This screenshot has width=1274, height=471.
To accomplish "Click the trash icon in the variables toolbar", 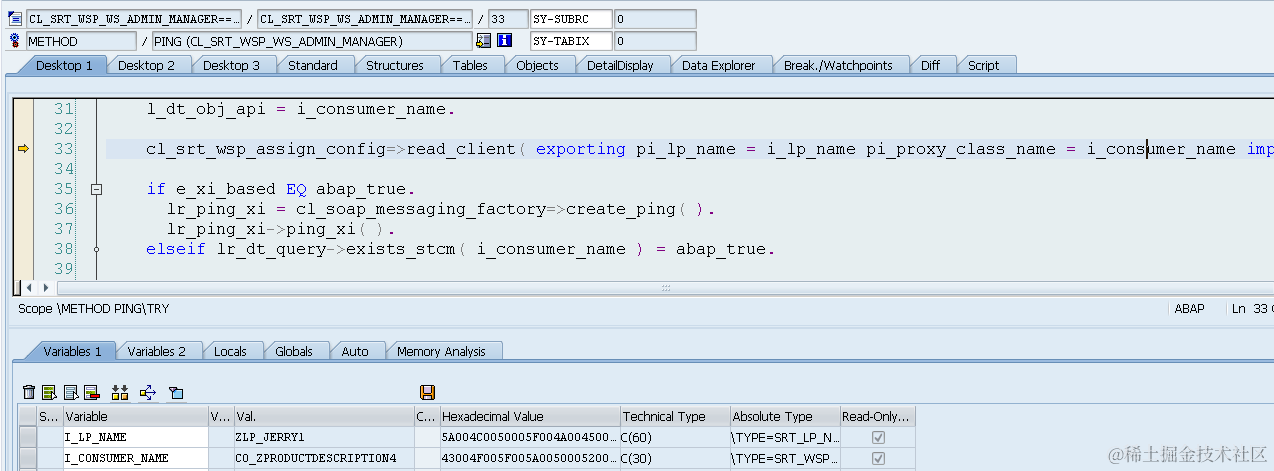I will coord(29,392).
